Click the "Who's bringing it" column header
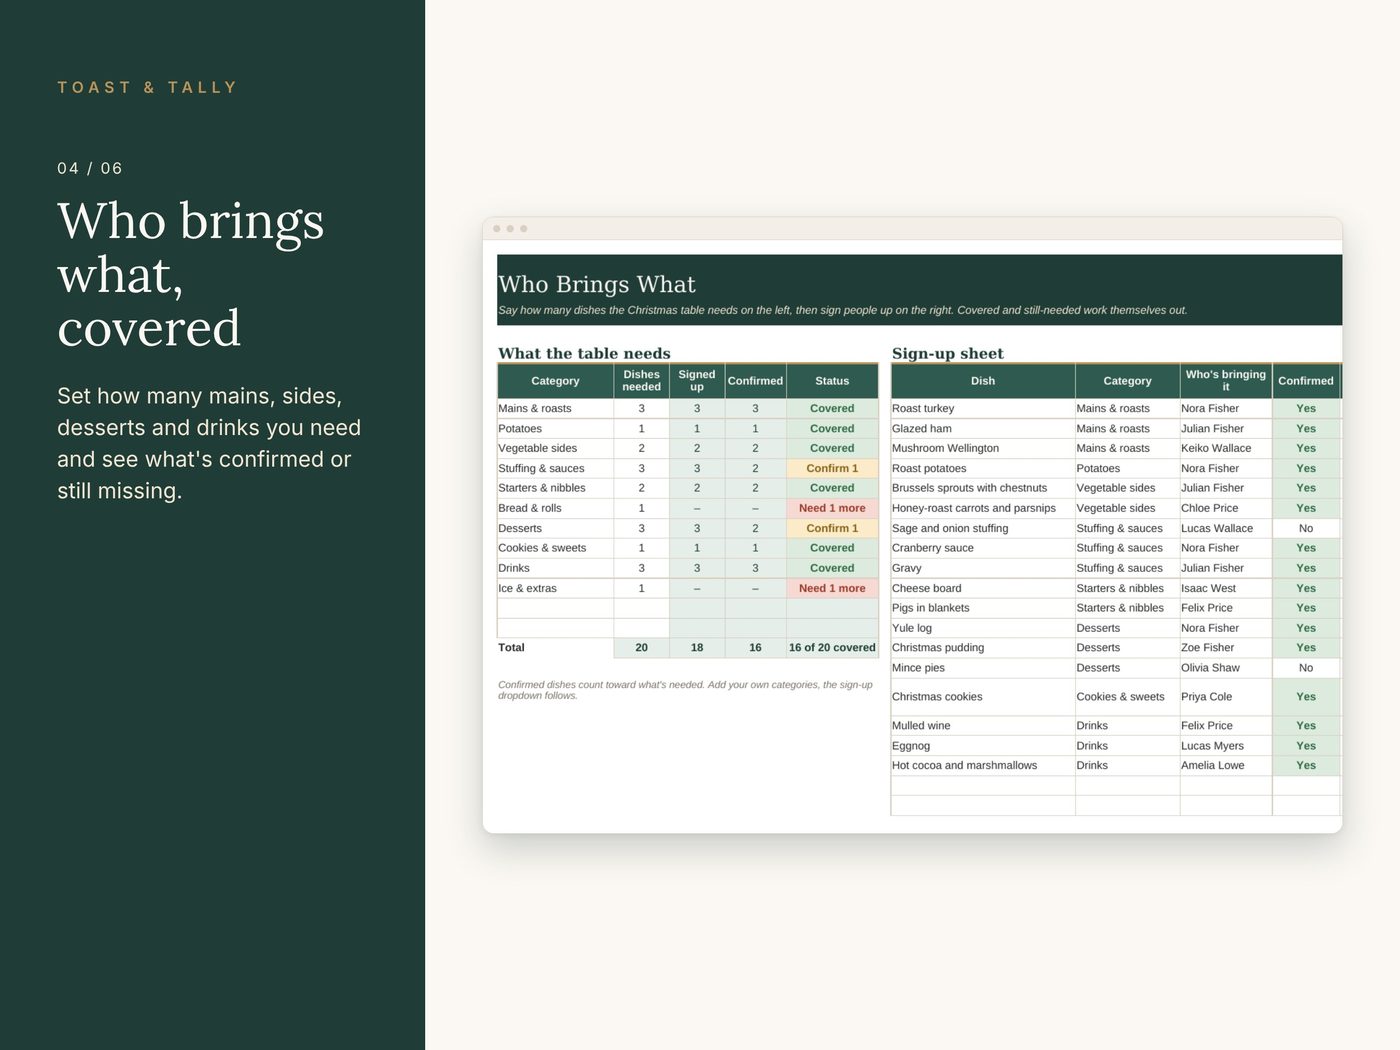The height and width of the screenshot is (1050, 1400). pos(1226,381)
